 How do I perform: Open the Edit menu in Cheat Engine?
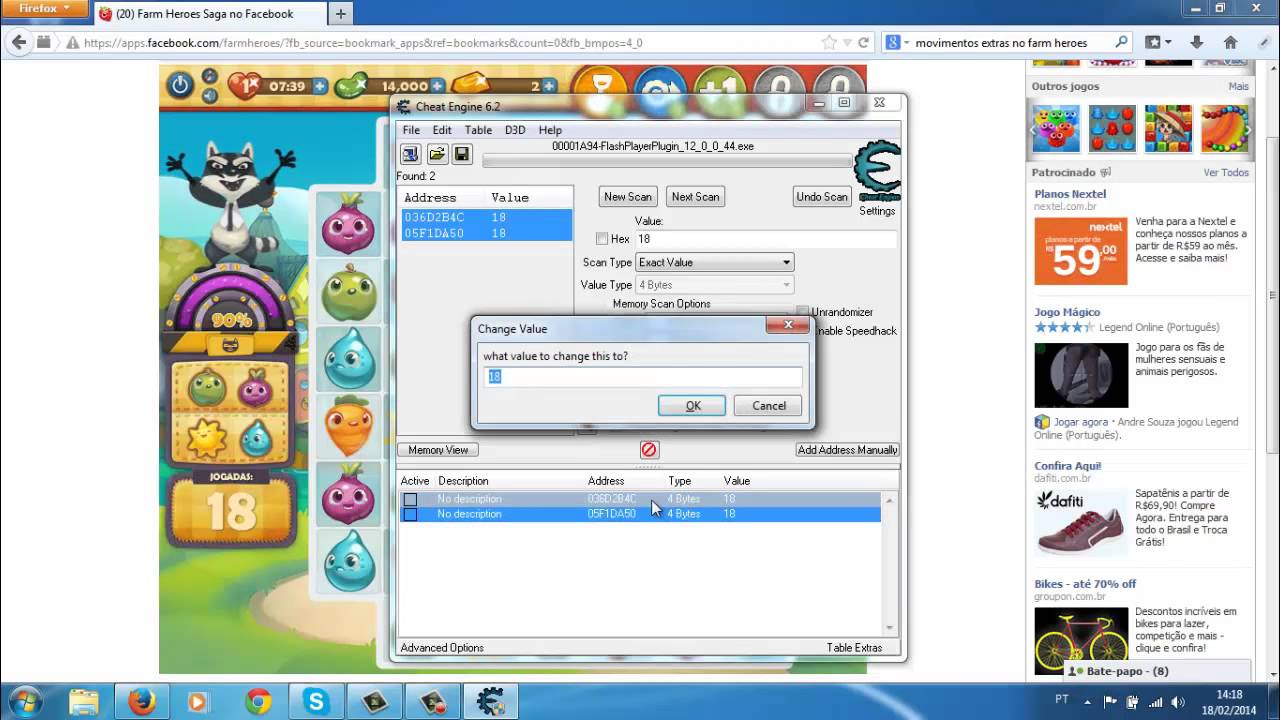pyautogui.click(x=442, y=130)
